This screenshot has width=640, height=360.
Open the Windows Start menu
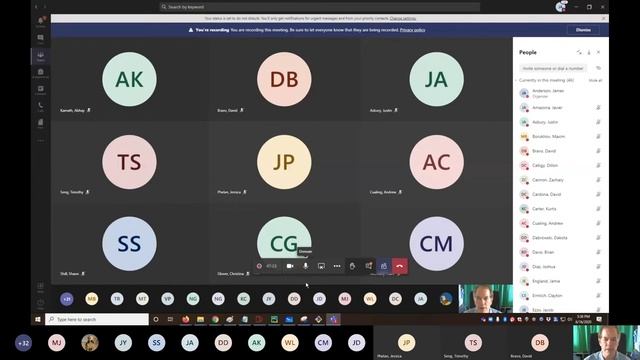38,320
